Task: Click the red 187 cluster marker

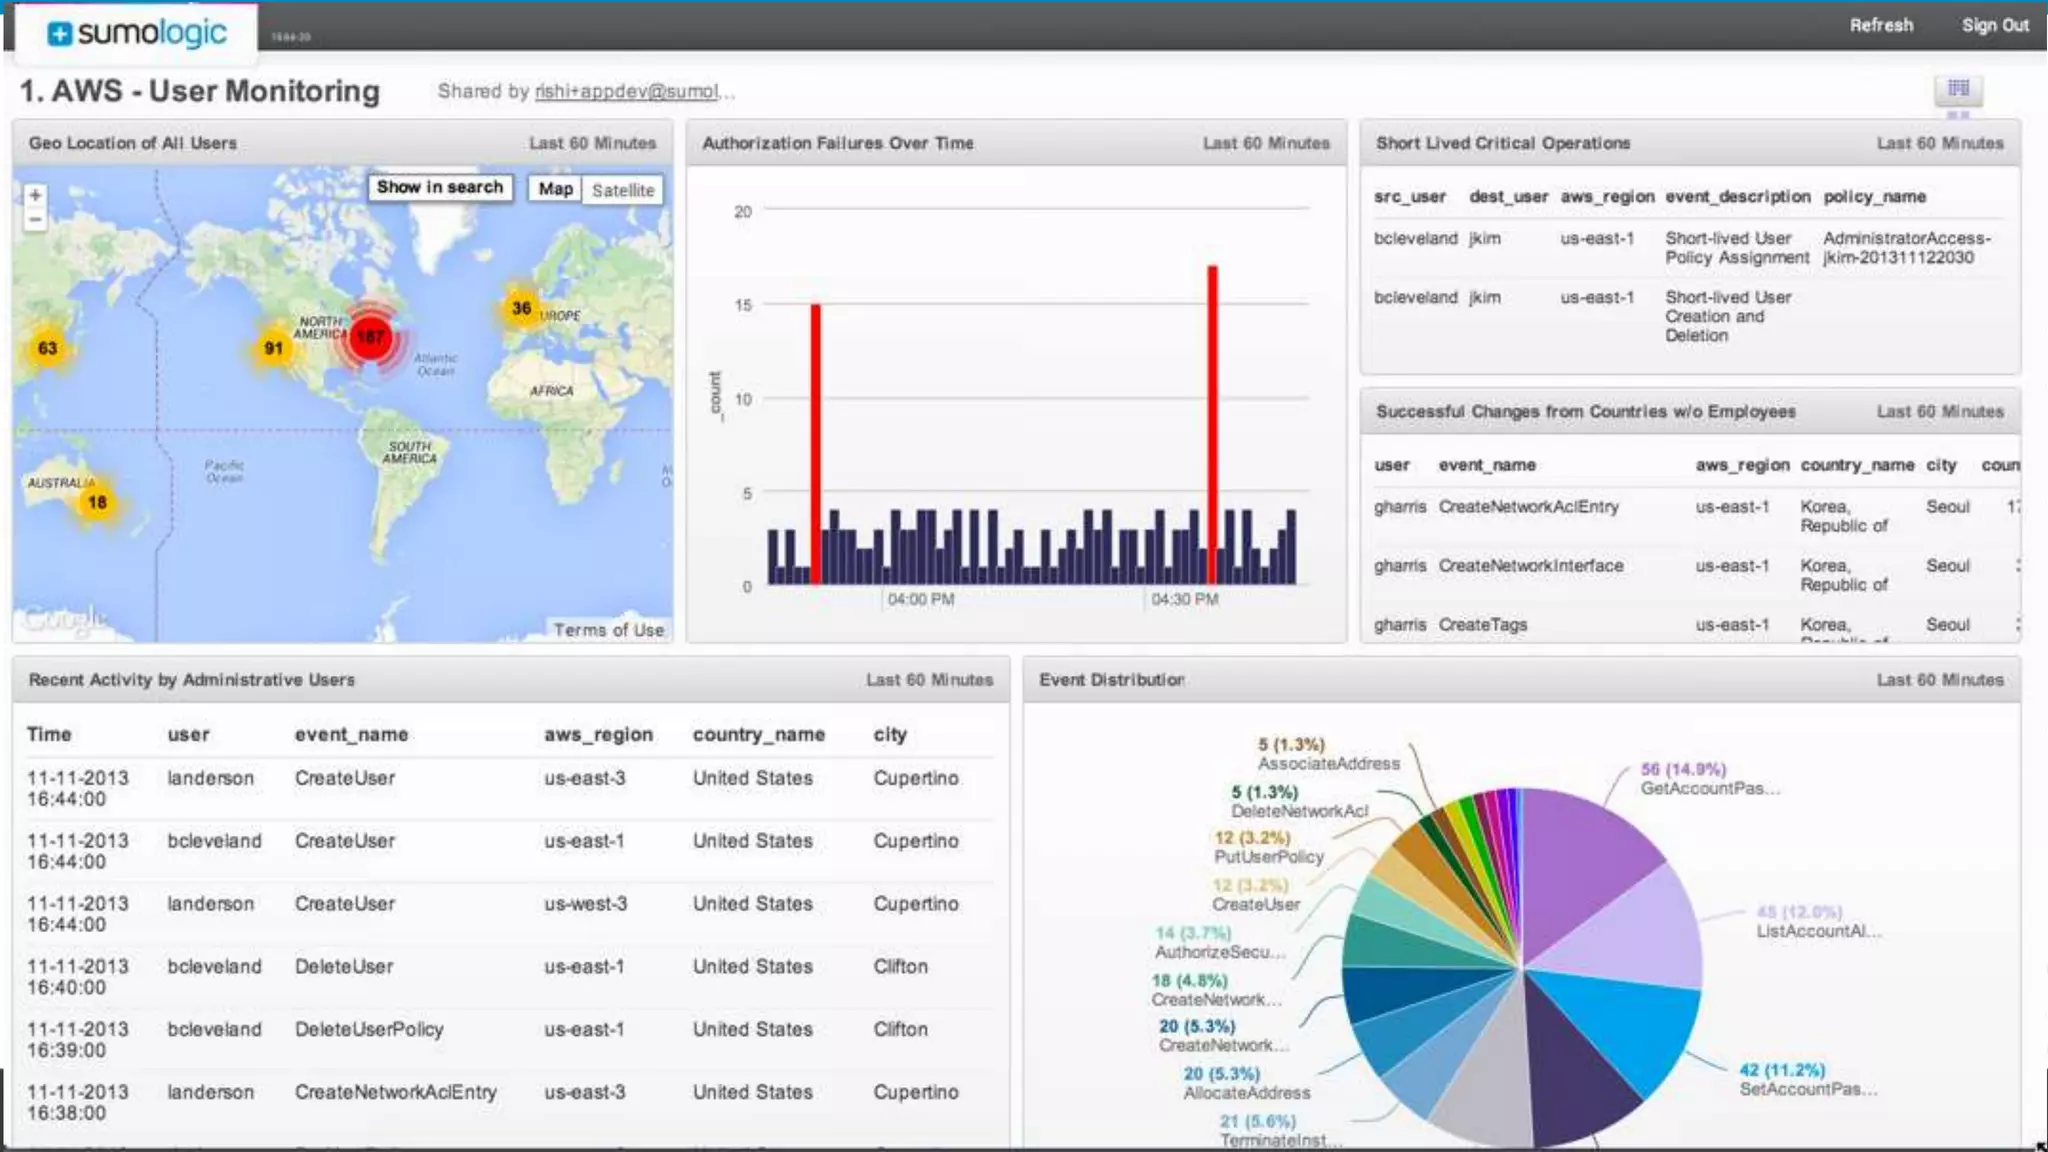Action: [371, 336]
